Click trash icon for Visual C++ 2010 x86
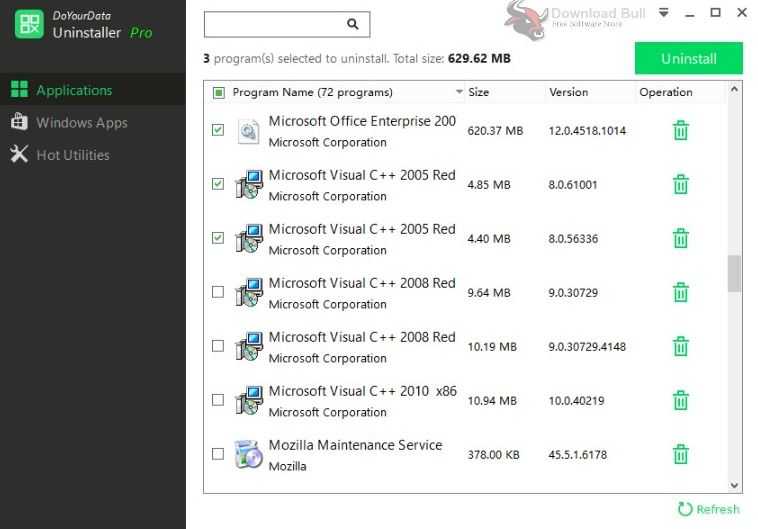The height and width of the screenshot is (529, 758). (681, 400)
